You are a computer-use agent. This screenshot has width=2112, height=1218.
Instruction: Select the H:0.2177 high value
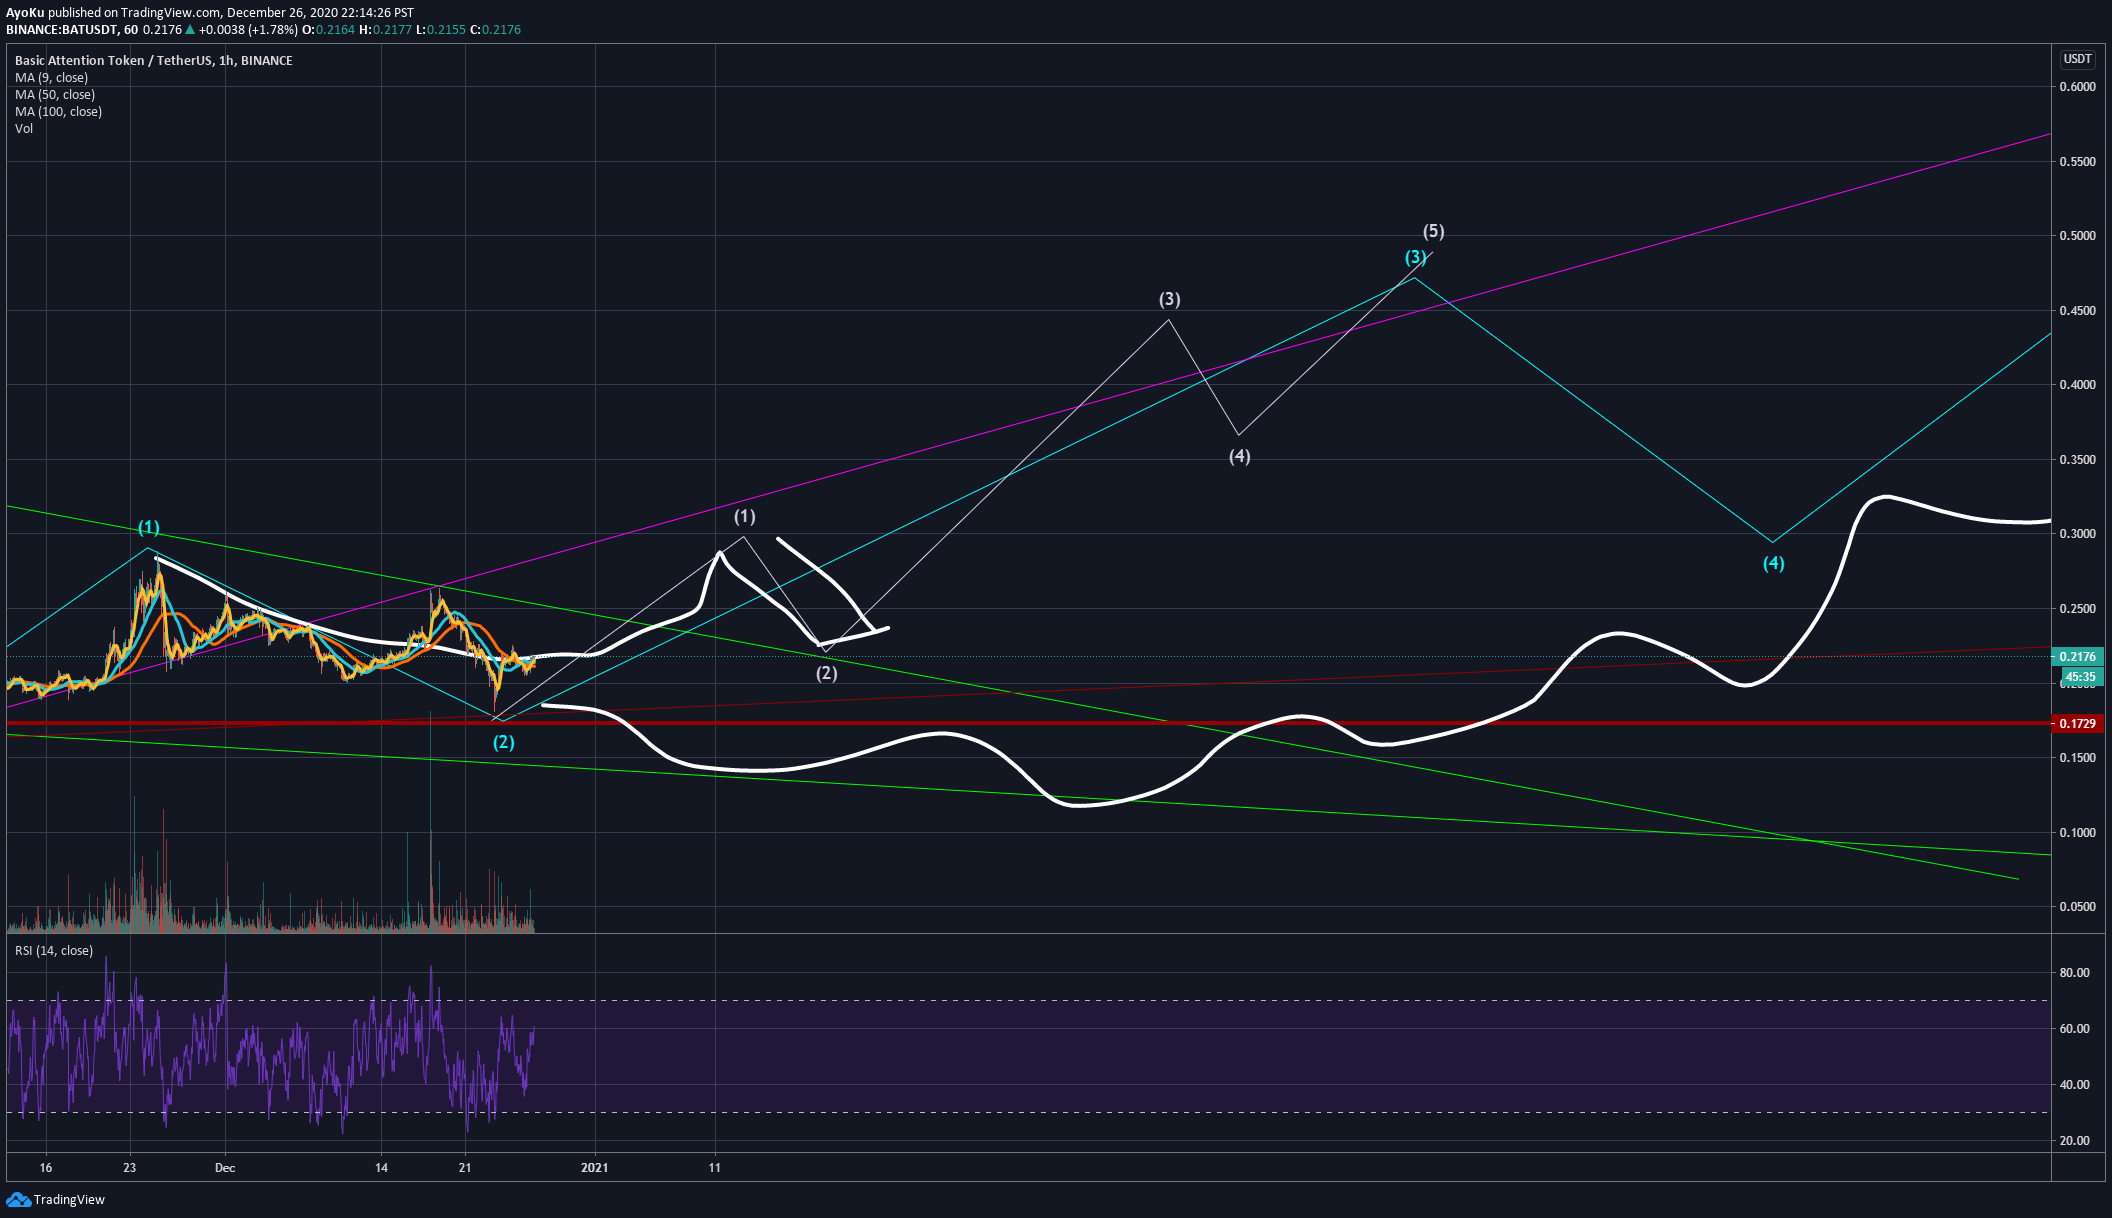pyautogui.click(x=386, y=30)
